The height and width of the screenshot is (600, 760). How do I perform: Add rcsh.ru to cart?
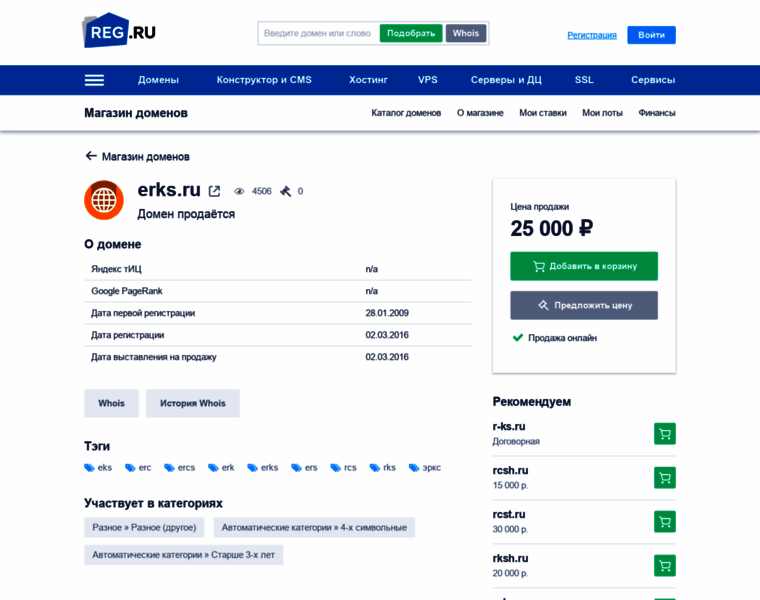(665, 478)
